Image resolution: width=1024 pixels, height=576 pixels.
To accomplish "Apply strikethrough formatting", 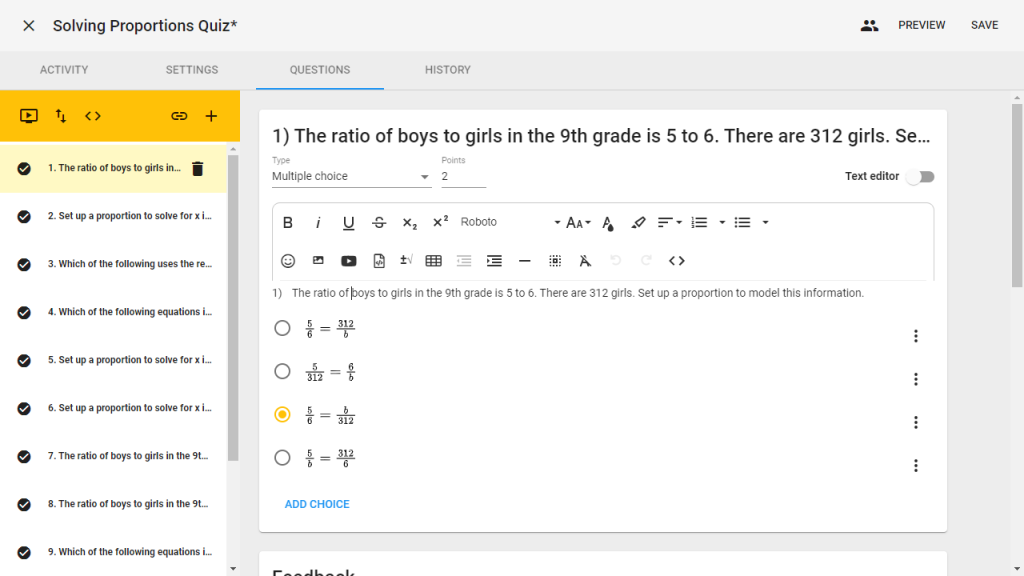I will [379, 223].
